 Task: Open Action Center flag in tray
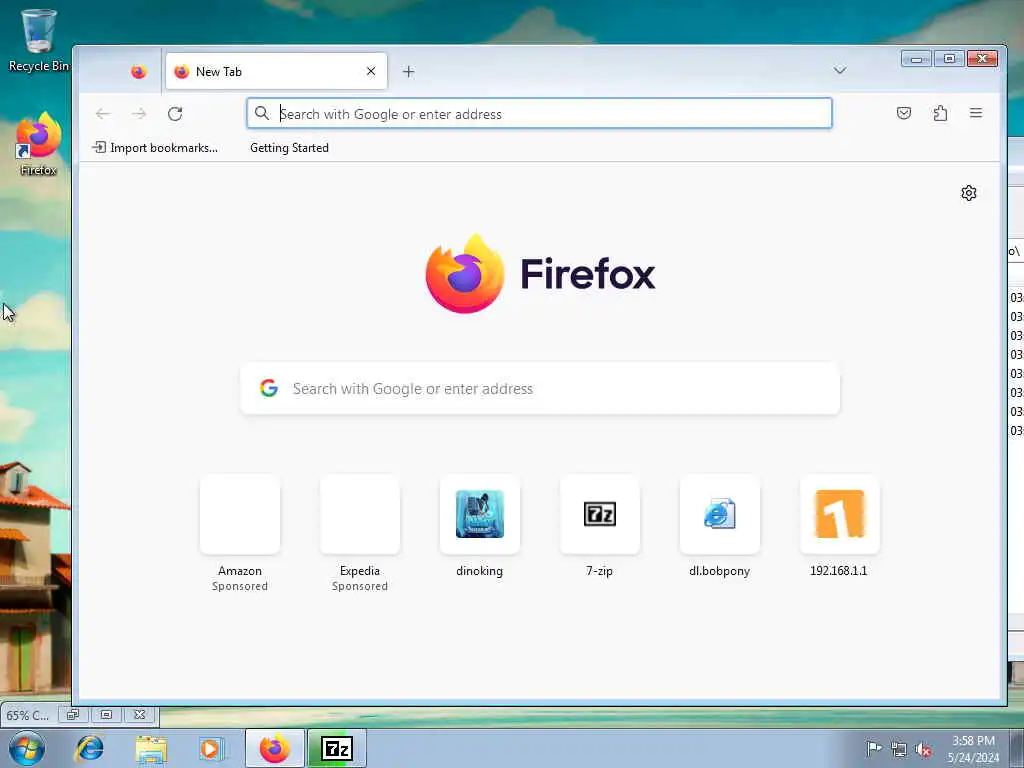click(874, 748)
